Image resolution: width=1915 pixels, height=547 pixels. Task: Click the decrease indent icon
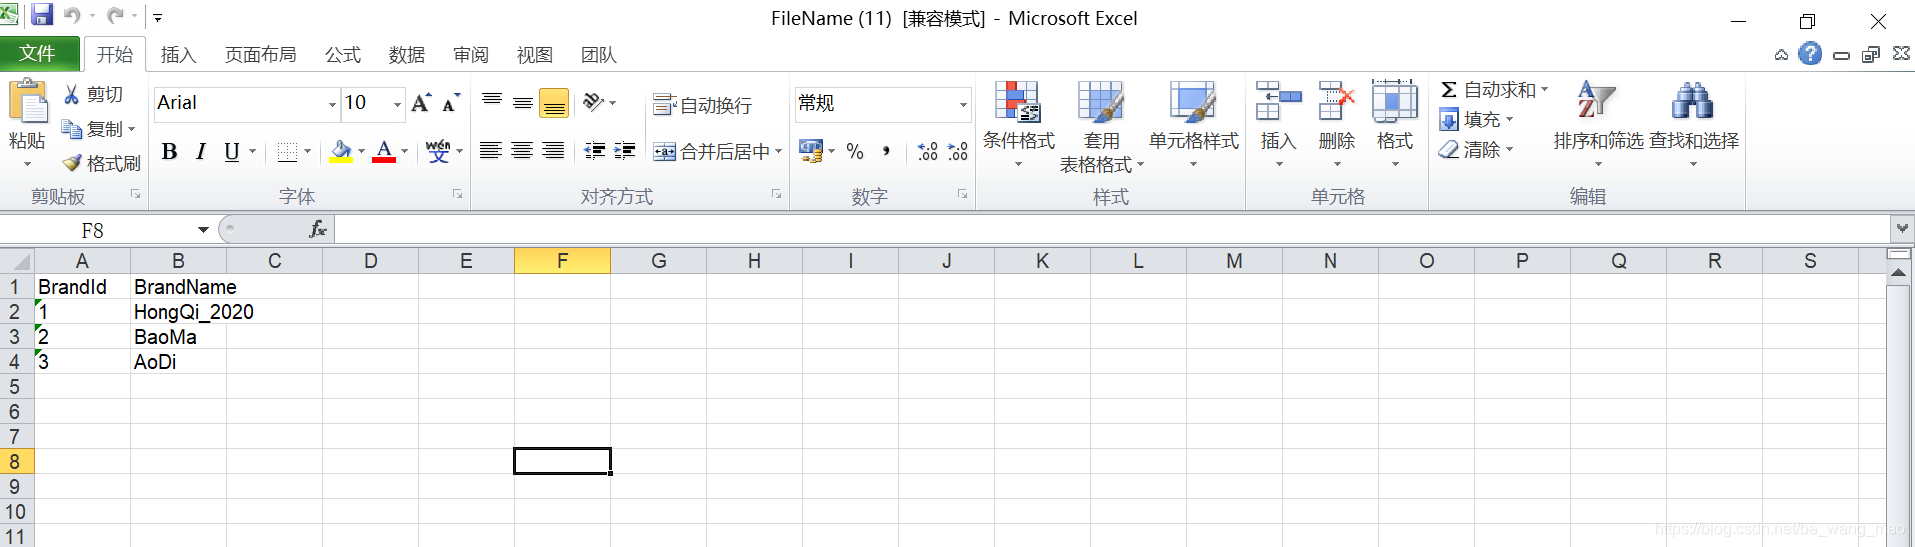pyautogui.click(x=595, y=151)
